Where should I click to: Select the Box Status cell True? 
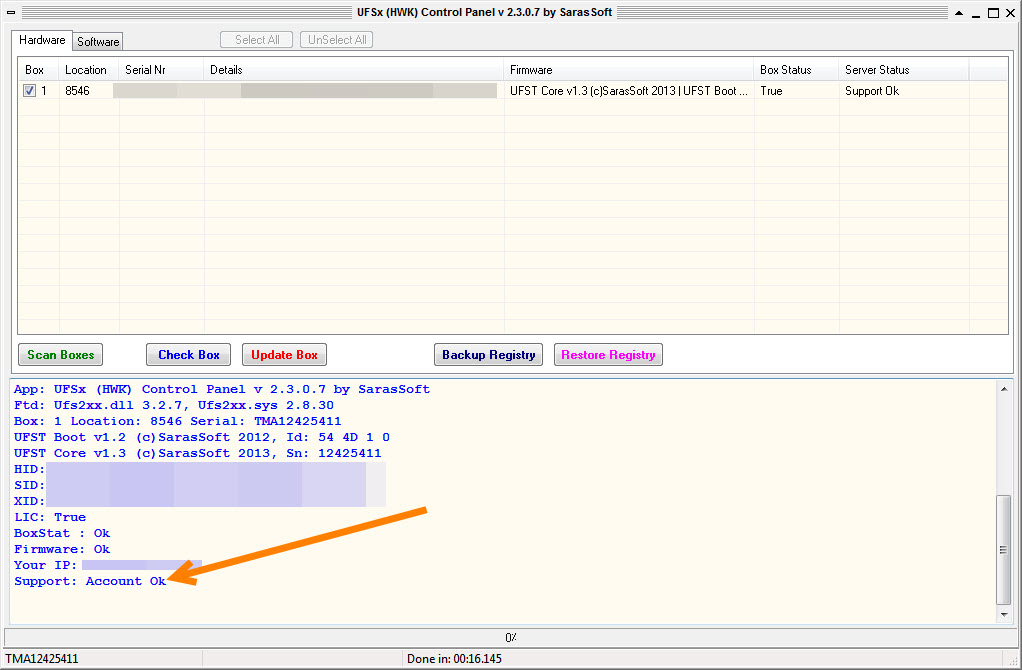click(771, 91)
